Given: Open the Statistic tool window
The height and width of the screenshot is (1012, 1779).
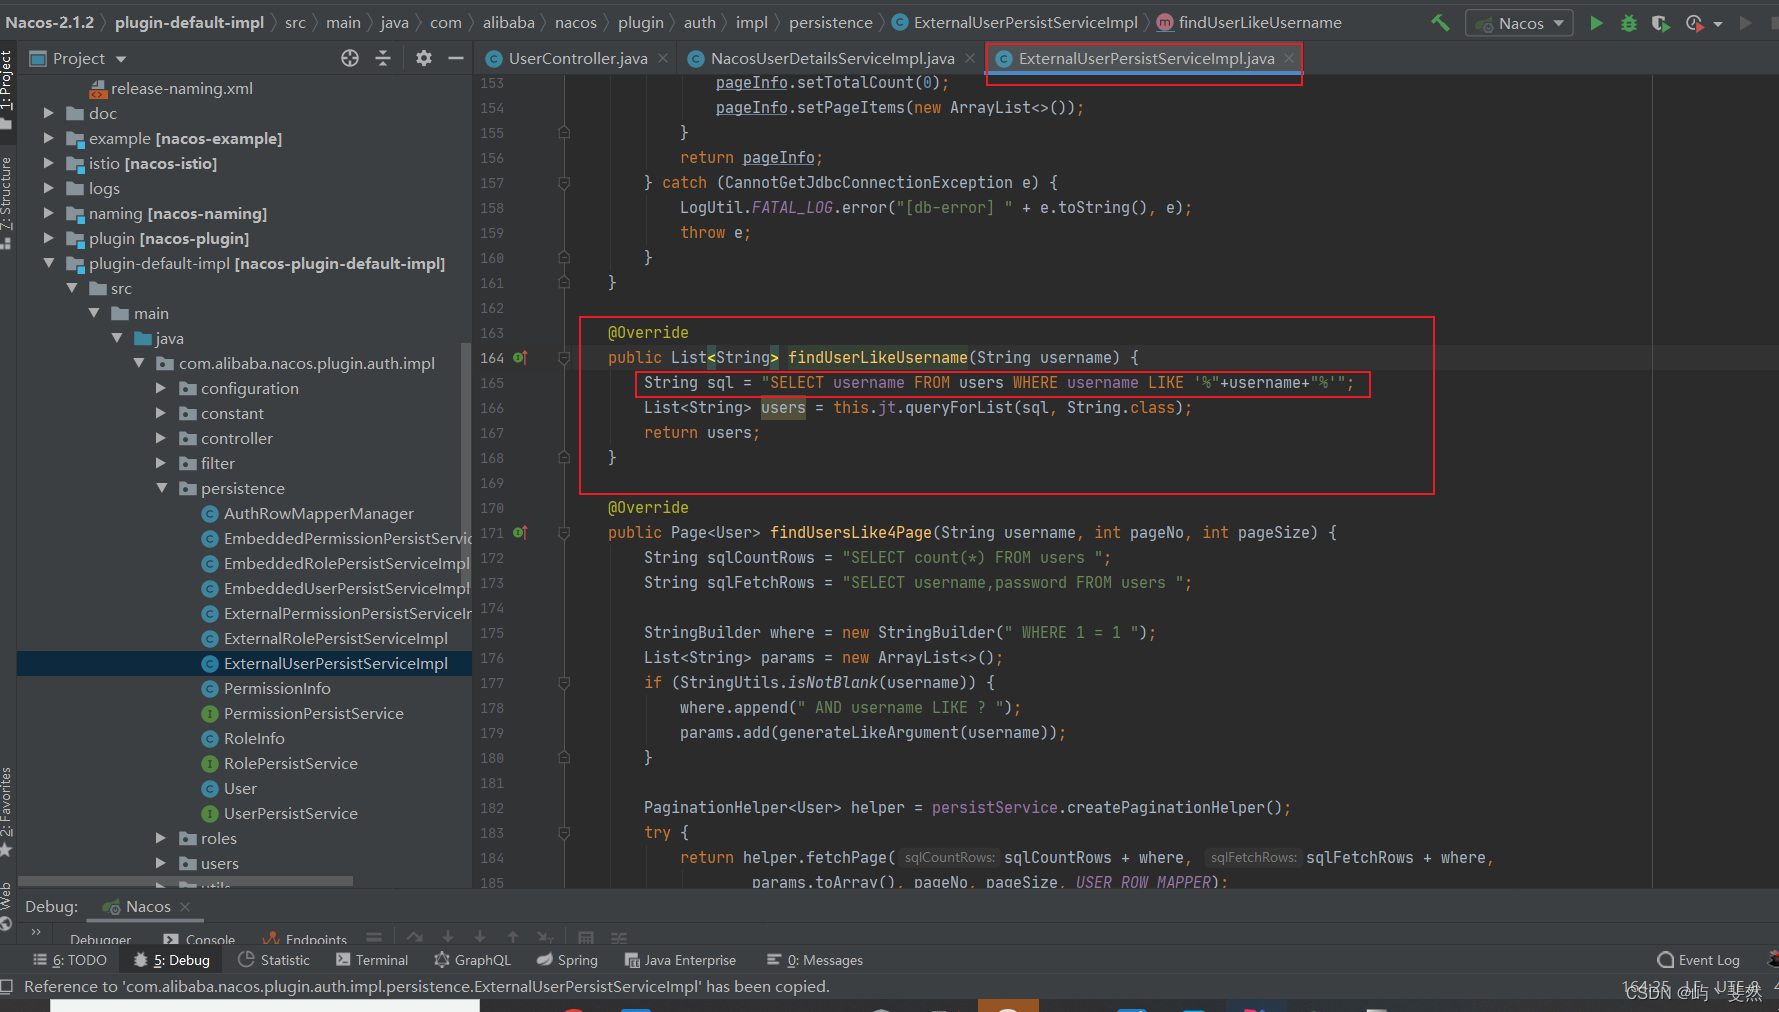Looking at the screenshot, I should coord(274,960).
